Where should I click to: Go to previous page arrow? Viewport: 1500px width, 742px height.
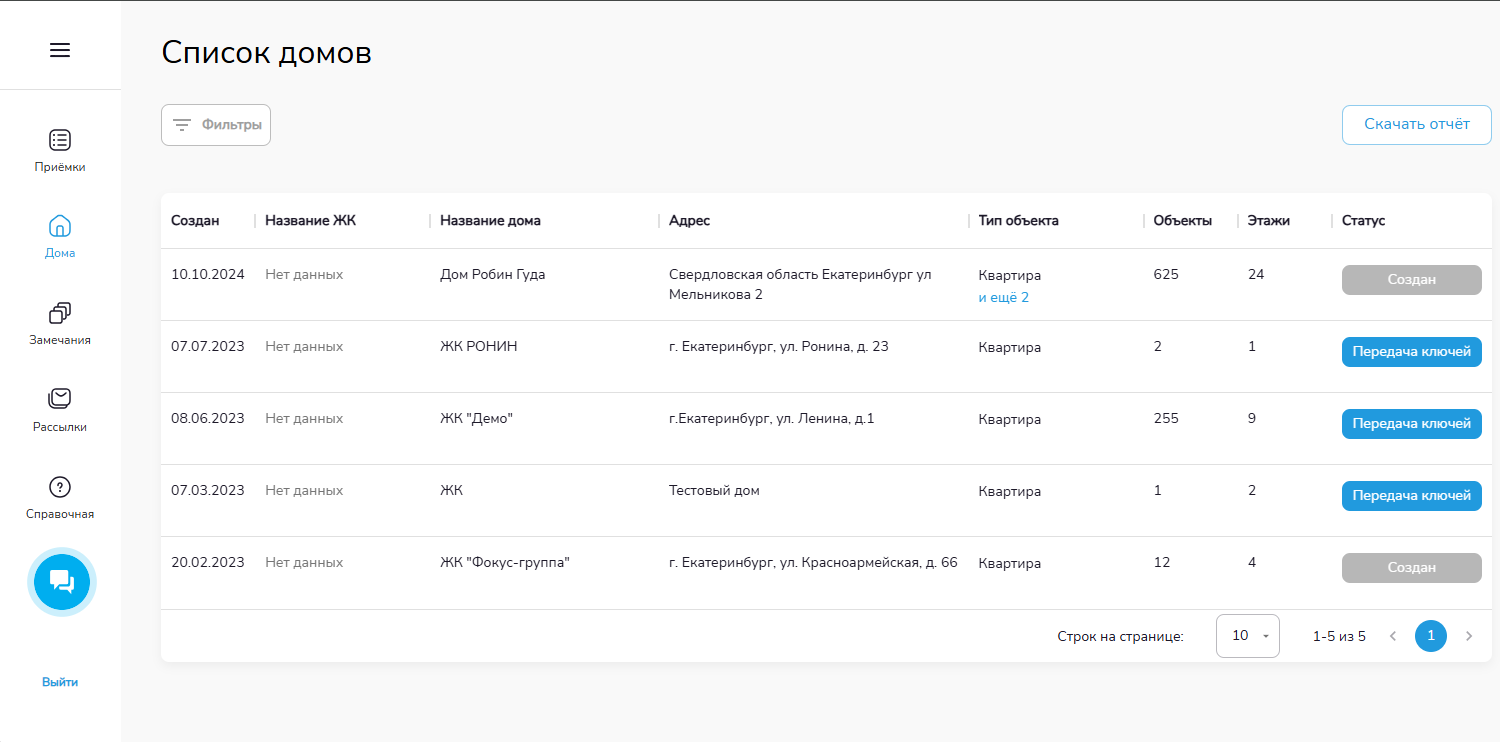click(x=1393, y=636)
